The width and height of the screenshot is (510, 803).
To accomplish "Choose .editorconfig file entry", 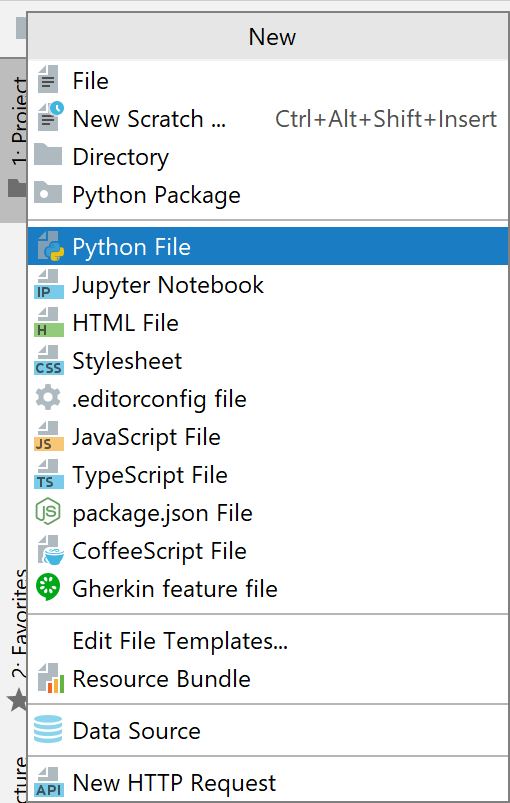I will [x=268, y=398].
